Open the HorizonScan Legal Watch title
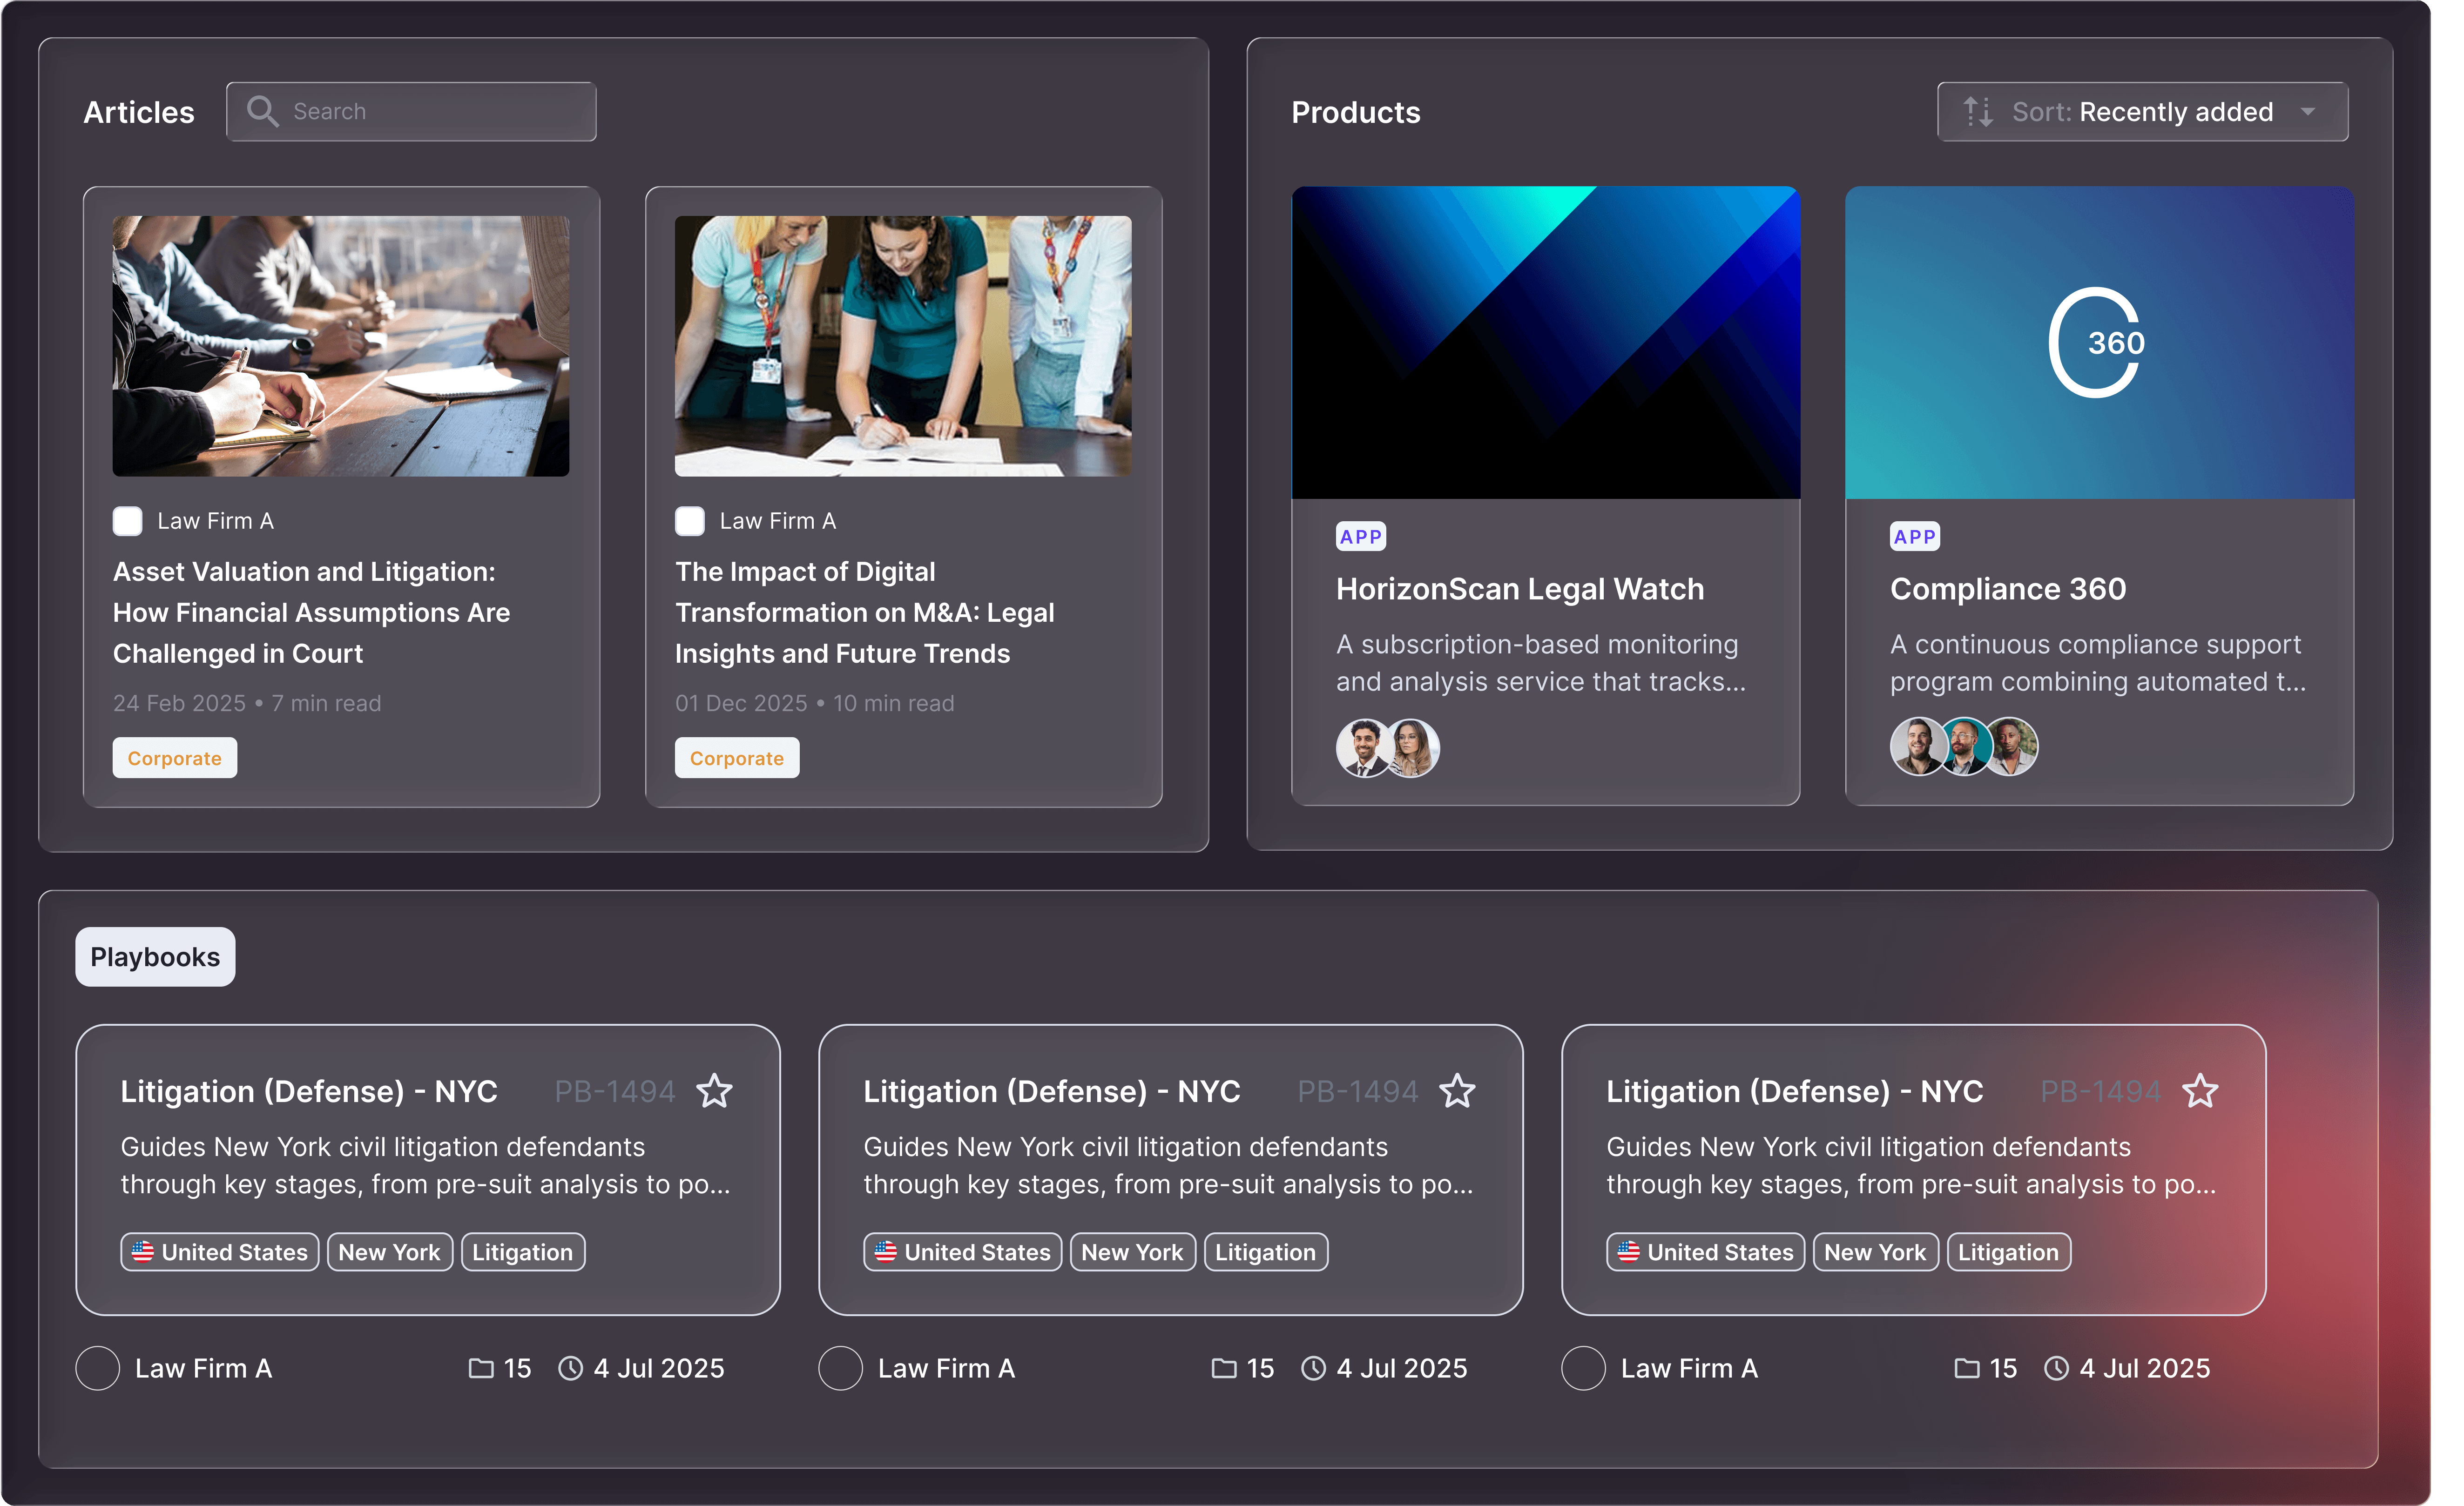The image size is (2464, 1506). coord(1520,589)
